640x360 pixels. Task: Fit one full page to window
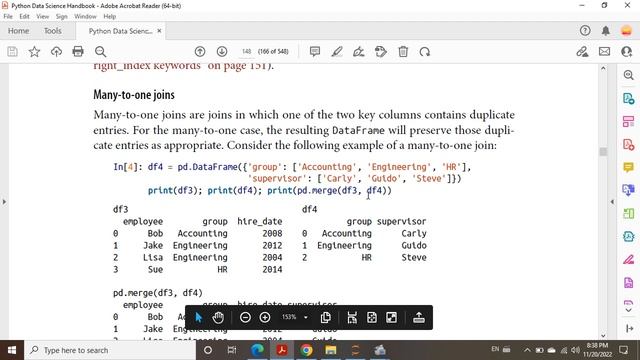(x=372, y=317)
